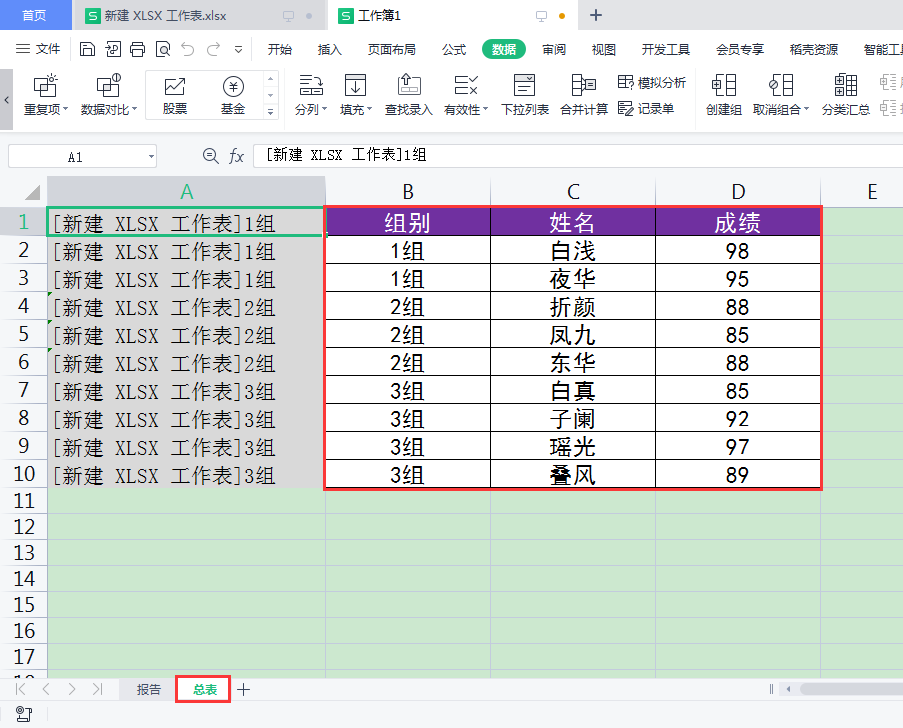
Task: Click the 取消组合 ungroup tool
Action: (x=781, y=94)
